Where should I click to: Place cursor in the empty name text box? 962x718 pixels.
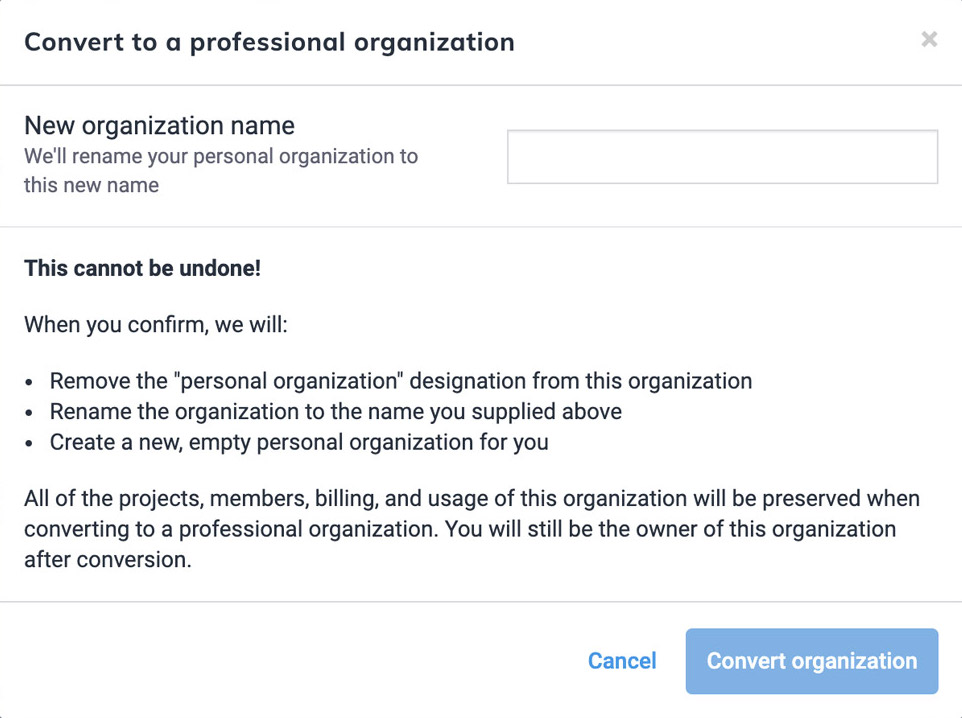coord(722,157)
